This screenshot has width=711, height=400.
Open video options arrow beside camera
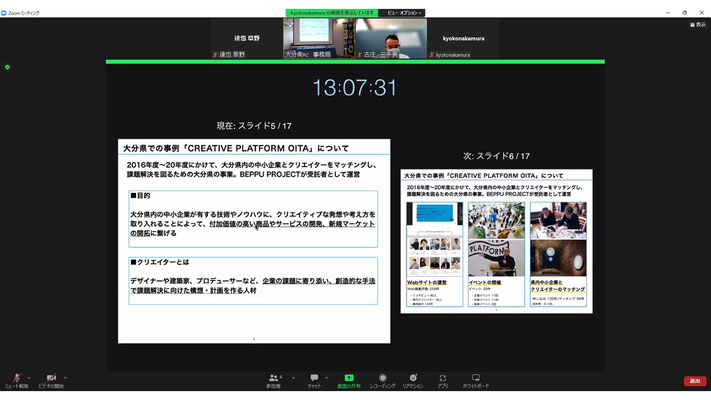click(65, 377)
